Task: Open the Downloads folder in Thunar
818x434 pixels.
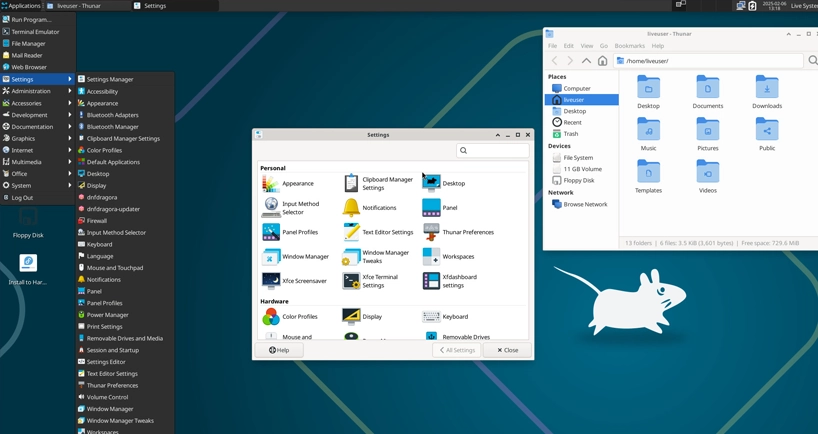Action: point(767,91)
